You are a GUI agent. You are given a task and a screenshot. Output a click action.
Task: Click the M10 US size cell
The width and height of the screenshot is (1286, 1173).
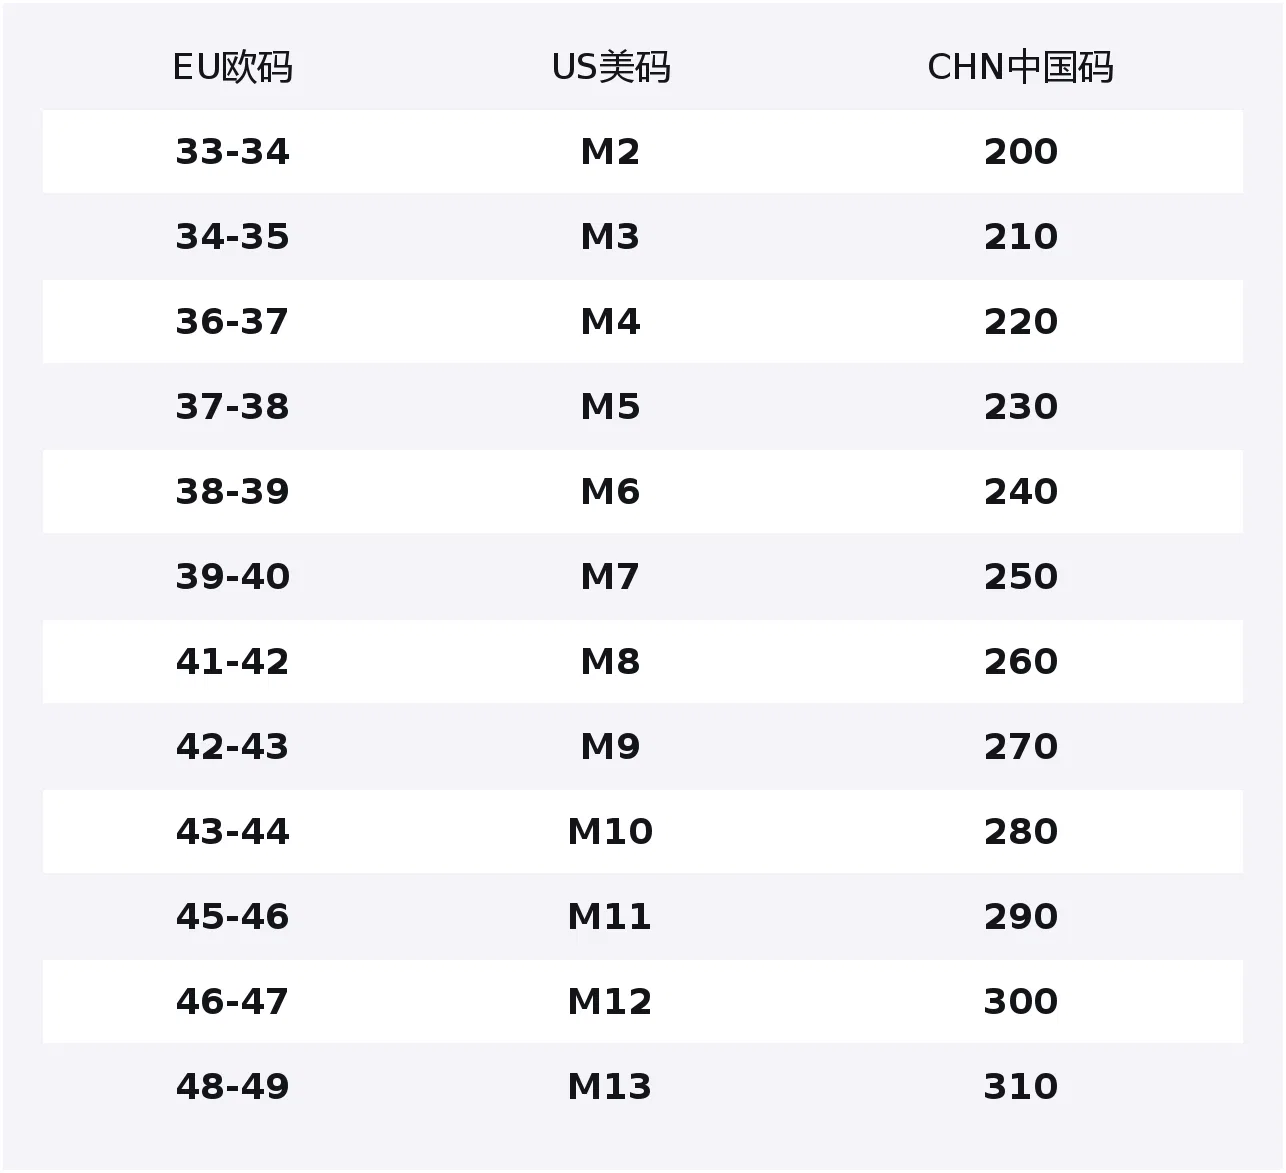click(x=610, y=832)
